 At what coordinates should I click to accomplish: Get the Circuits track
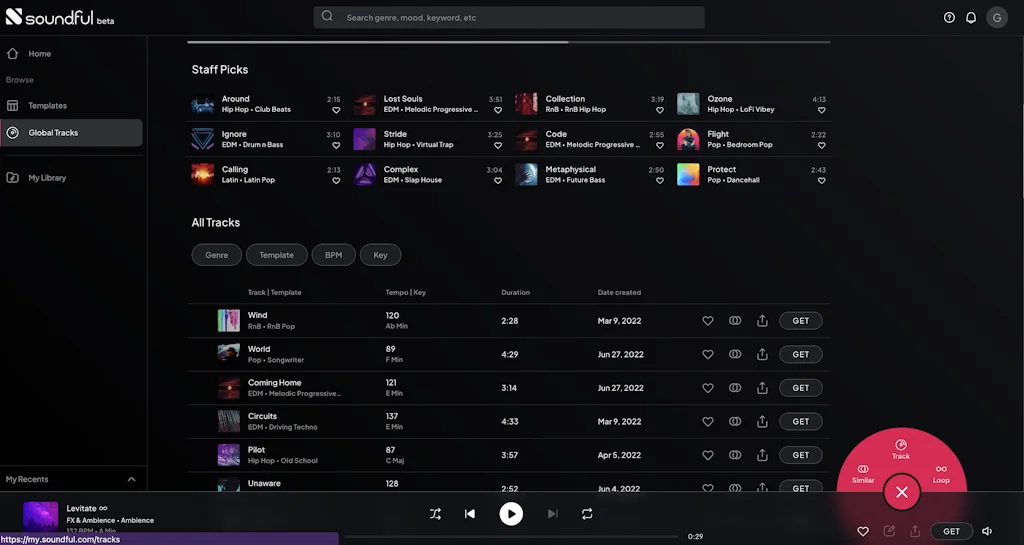[x=801, y=422]
